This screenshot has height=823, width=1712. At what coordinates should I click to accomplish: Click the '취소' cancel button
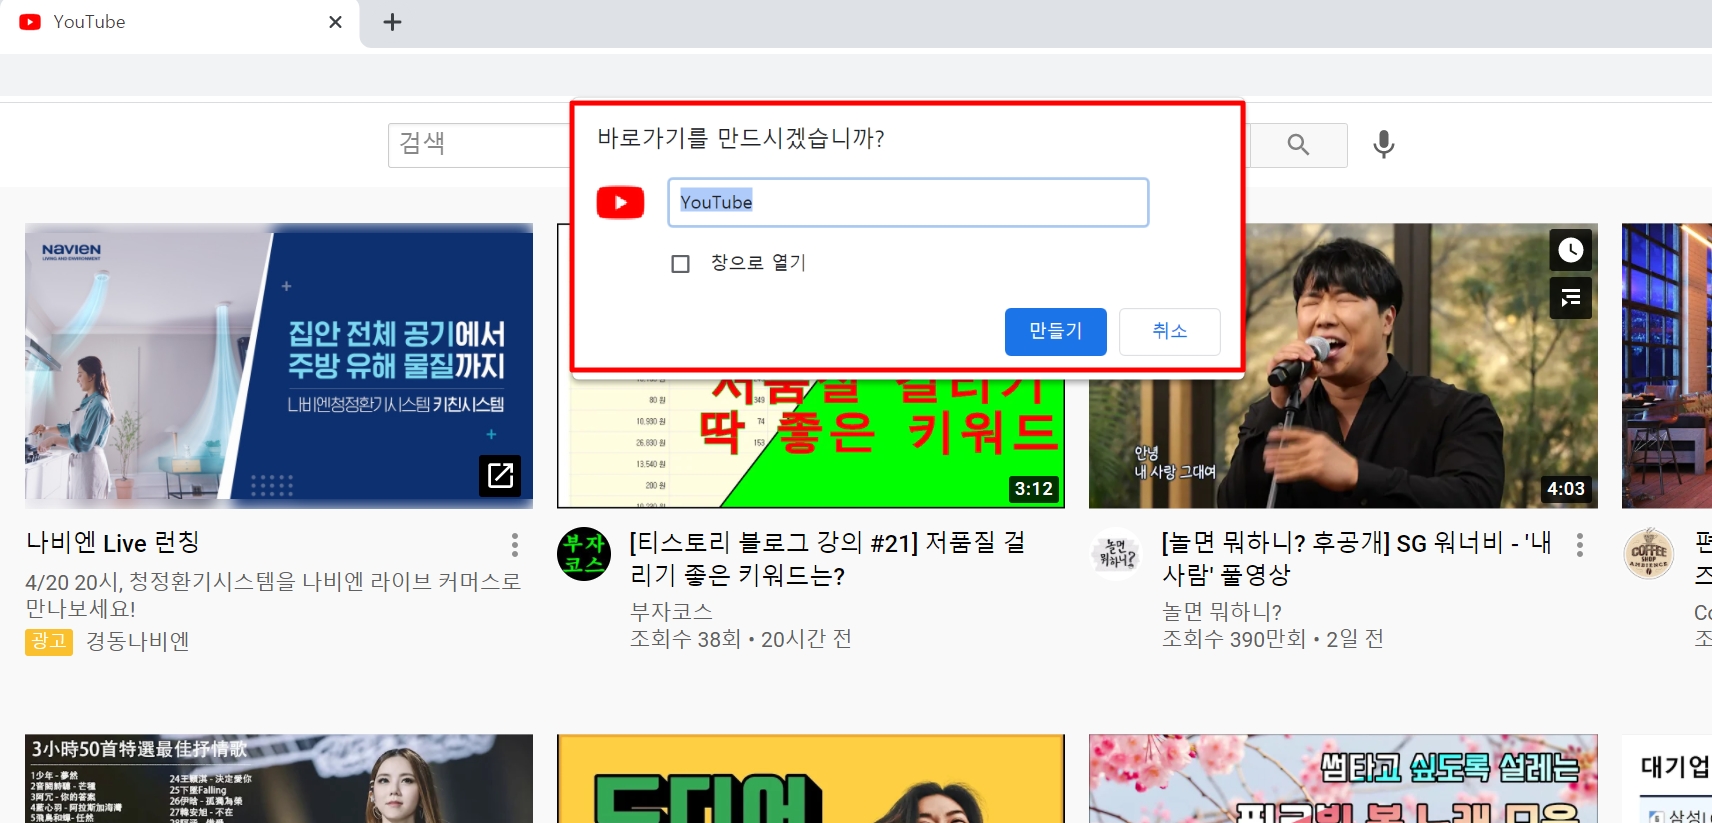pyautogui.click(x=1169, y=331)
